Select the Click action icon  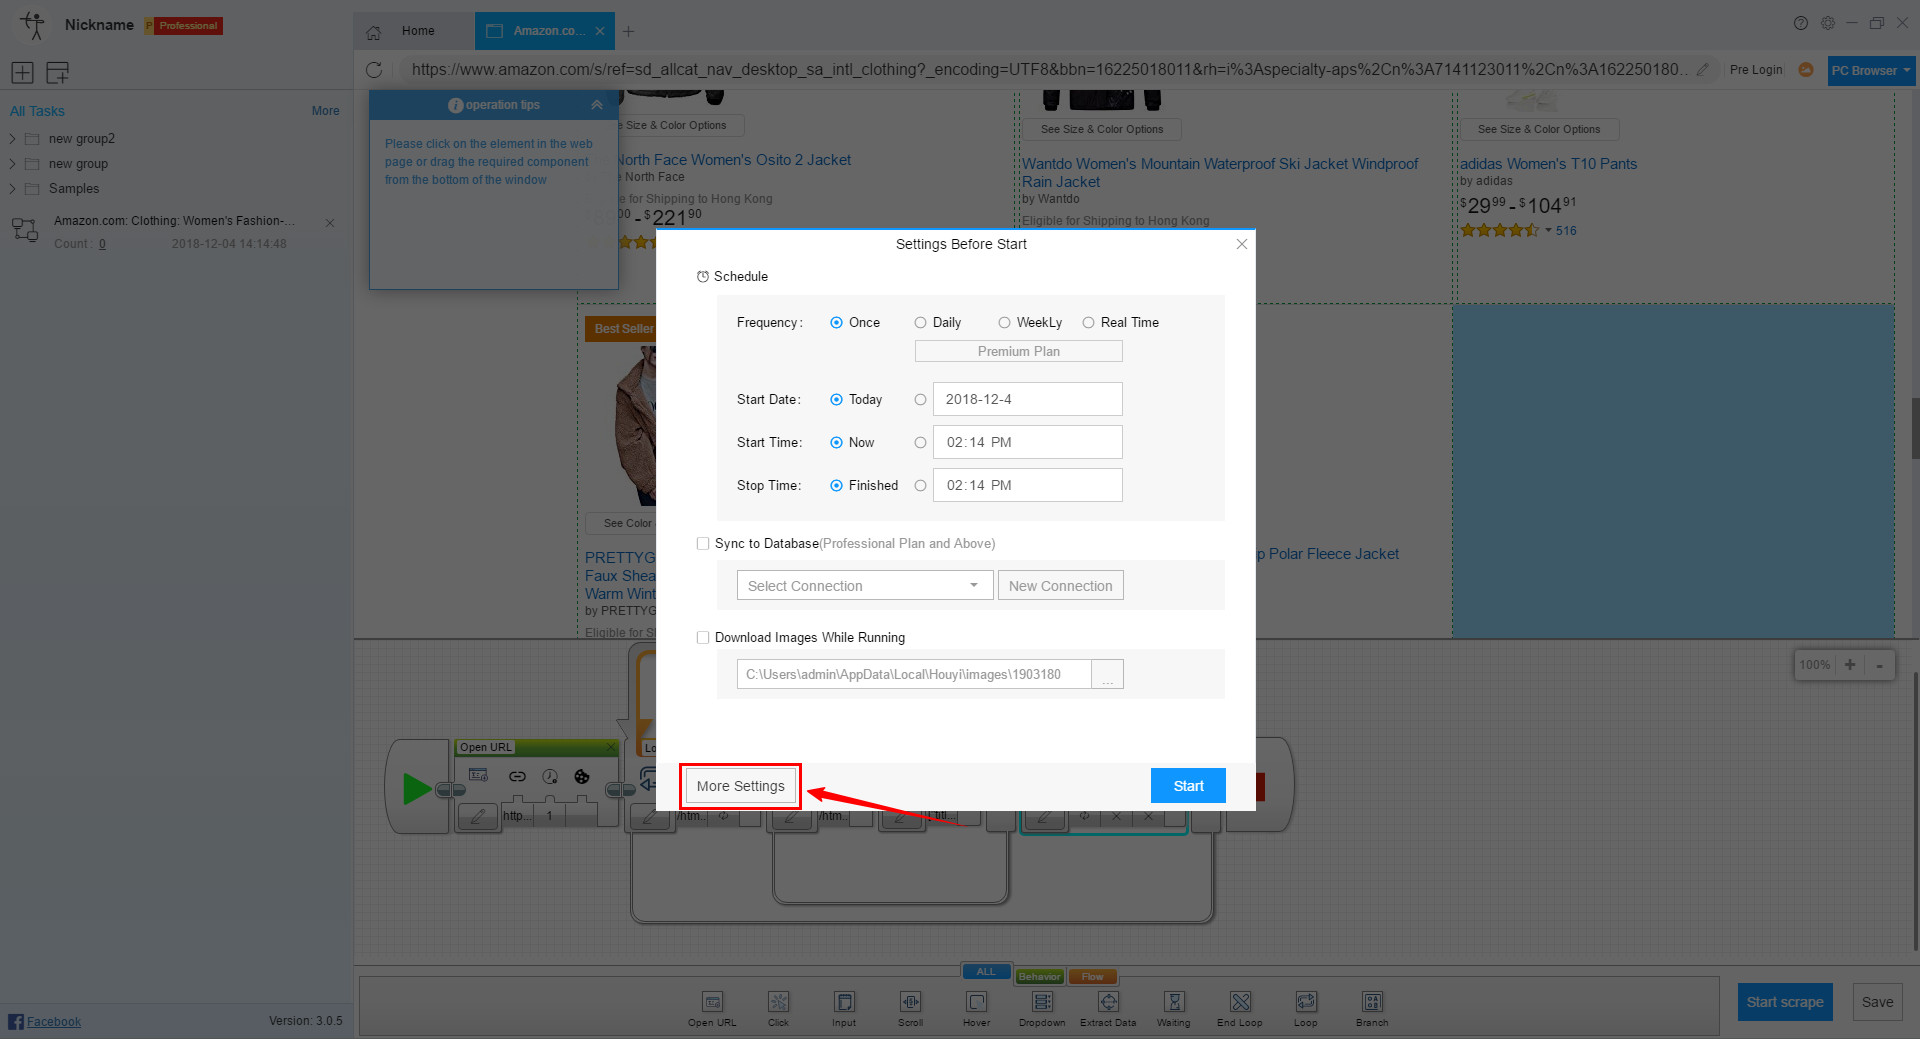[778, 1002]
